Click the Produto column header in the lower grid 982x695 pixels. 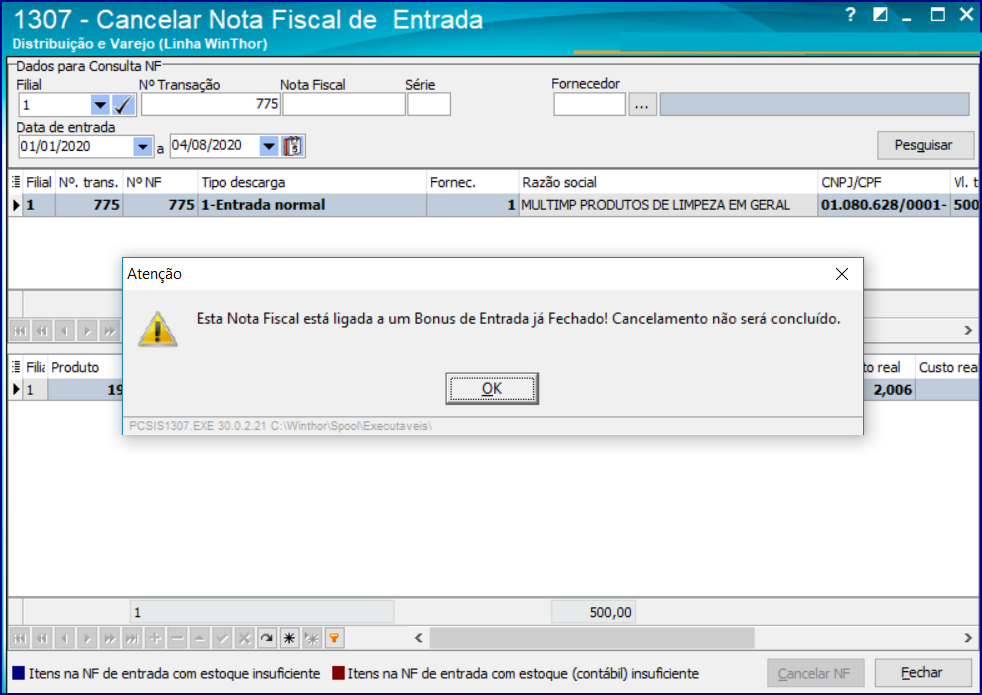85,367
